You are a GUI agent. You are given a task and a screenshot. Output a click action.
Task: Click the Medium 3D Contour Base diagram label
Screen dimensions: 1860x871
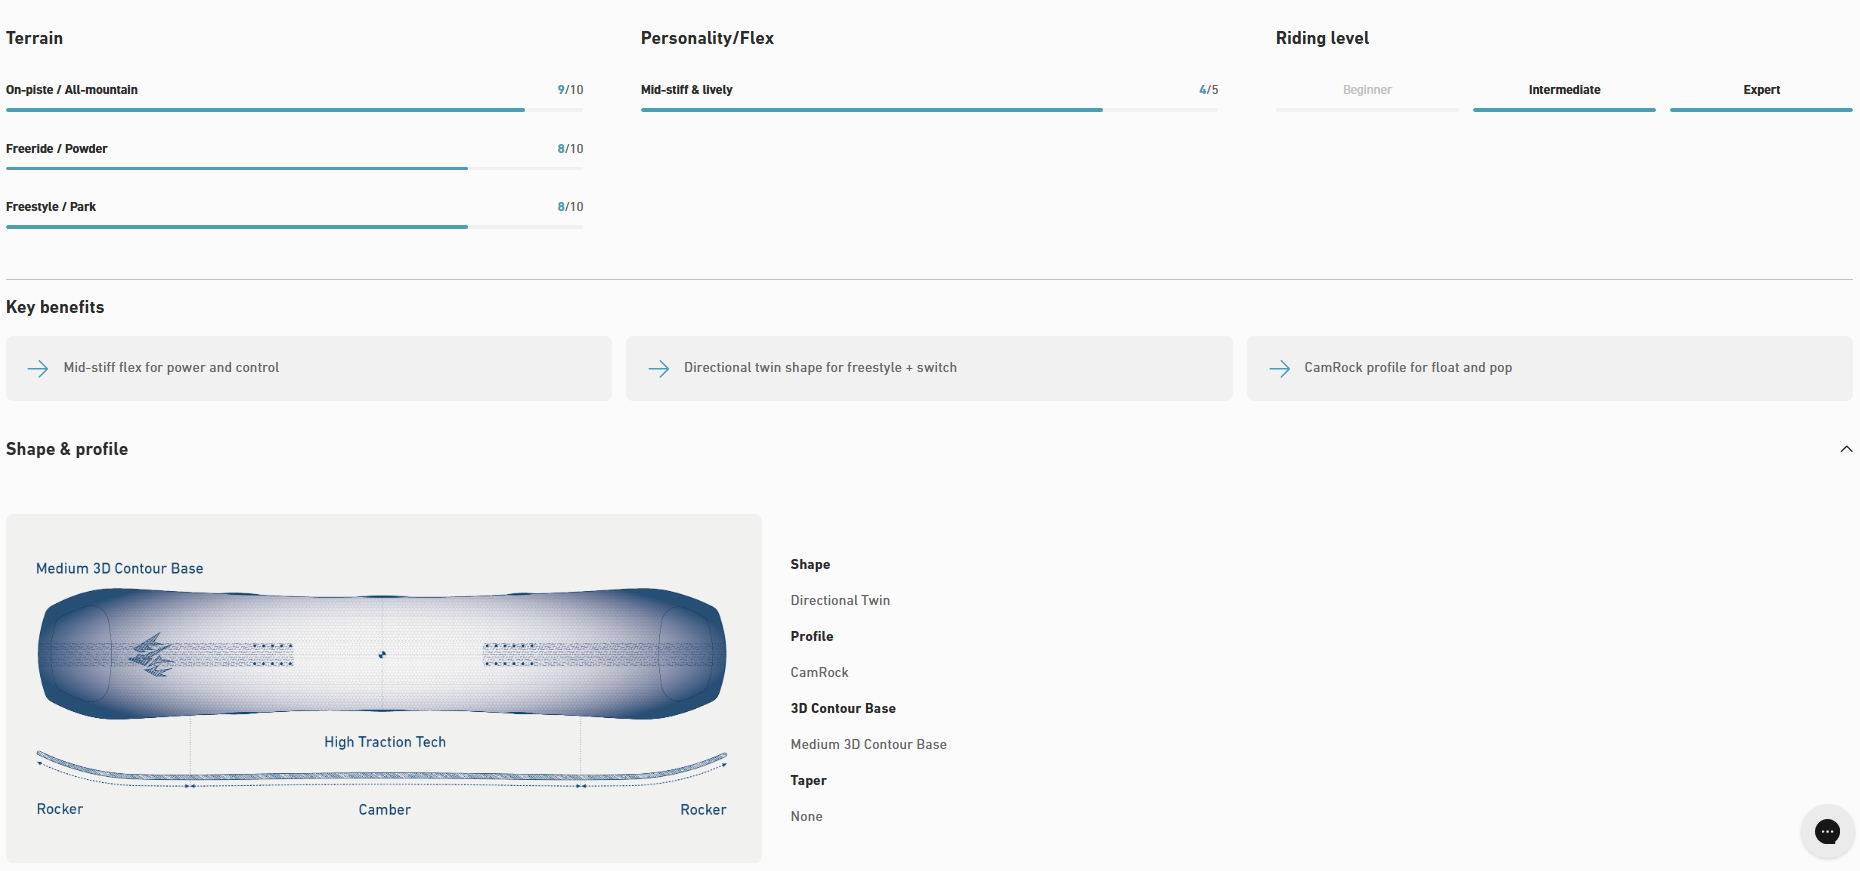click(120, 568)
